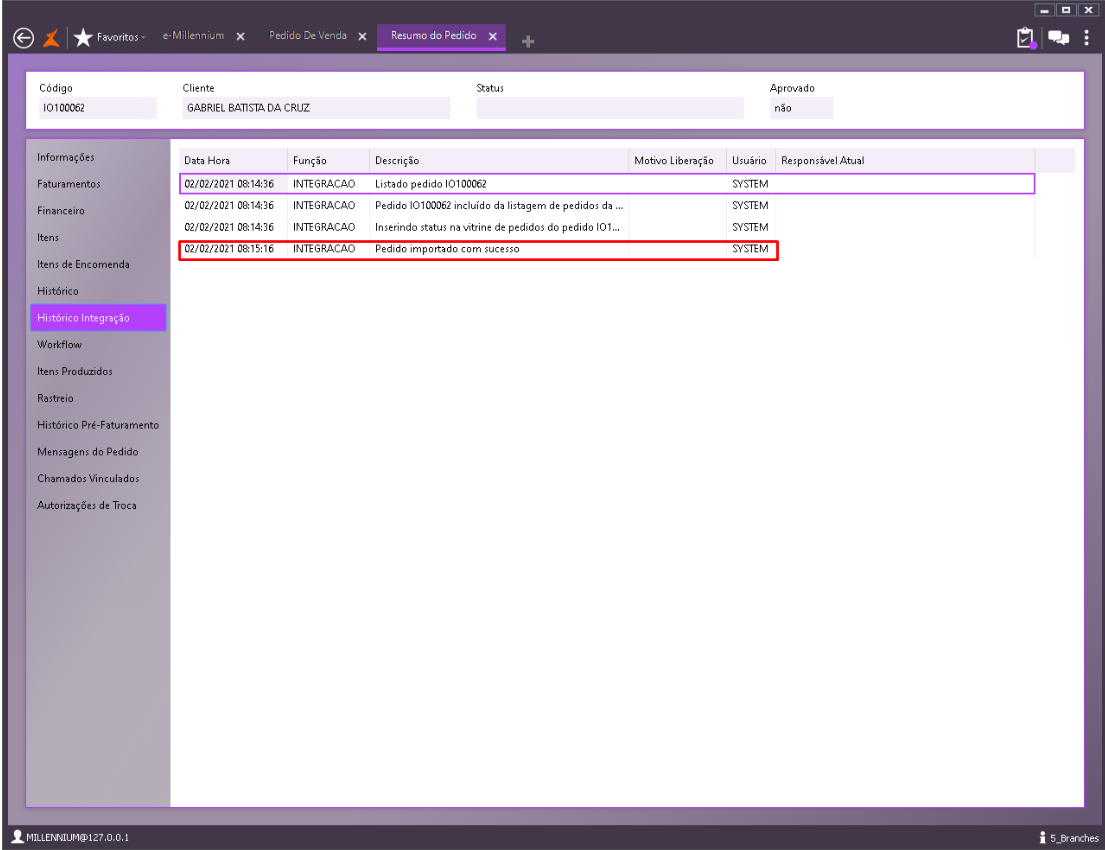Sort by the Motivo Liberação column header
This screenshot has width=1105, height=850.
(x=677, y=161)
